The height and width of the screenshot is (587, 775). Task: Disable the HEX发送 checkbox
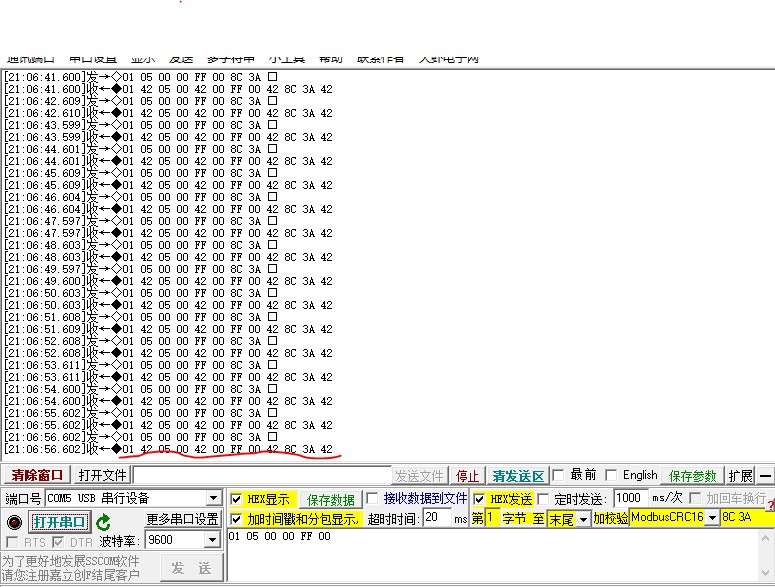pos(480,499)
